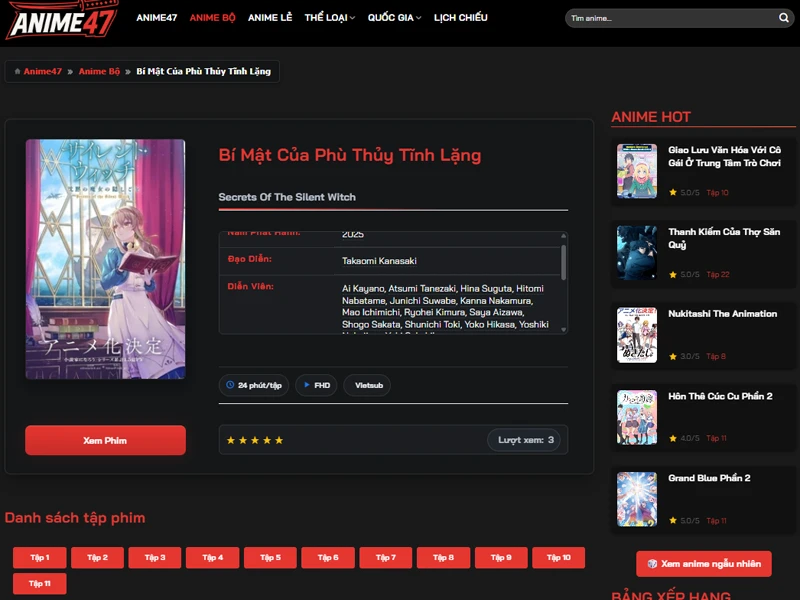The width and height of the screenshot is (800, 600).
Task: Focus the Tìm anime search field
Action: [x=672, y=18]
